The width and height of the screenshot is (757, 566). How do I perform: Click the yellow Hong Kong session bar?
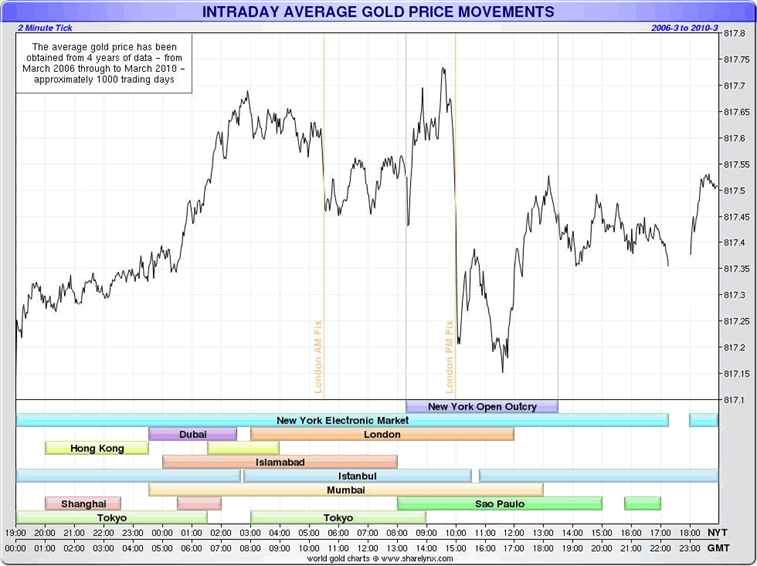(x=97, y=448)
